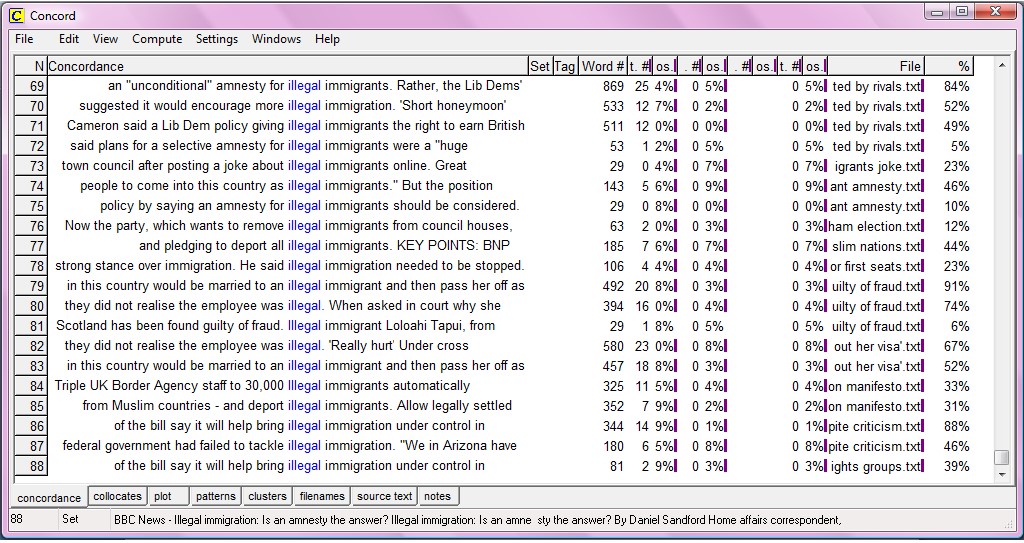
Task: Open the patterns tab
Action: (x=215, y=496)
